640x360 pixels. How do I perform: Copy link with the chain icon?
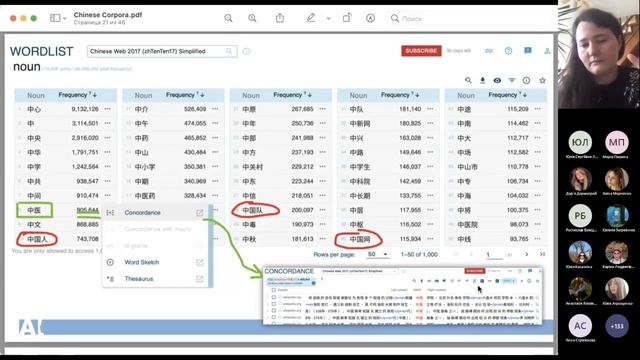[489, 51]
